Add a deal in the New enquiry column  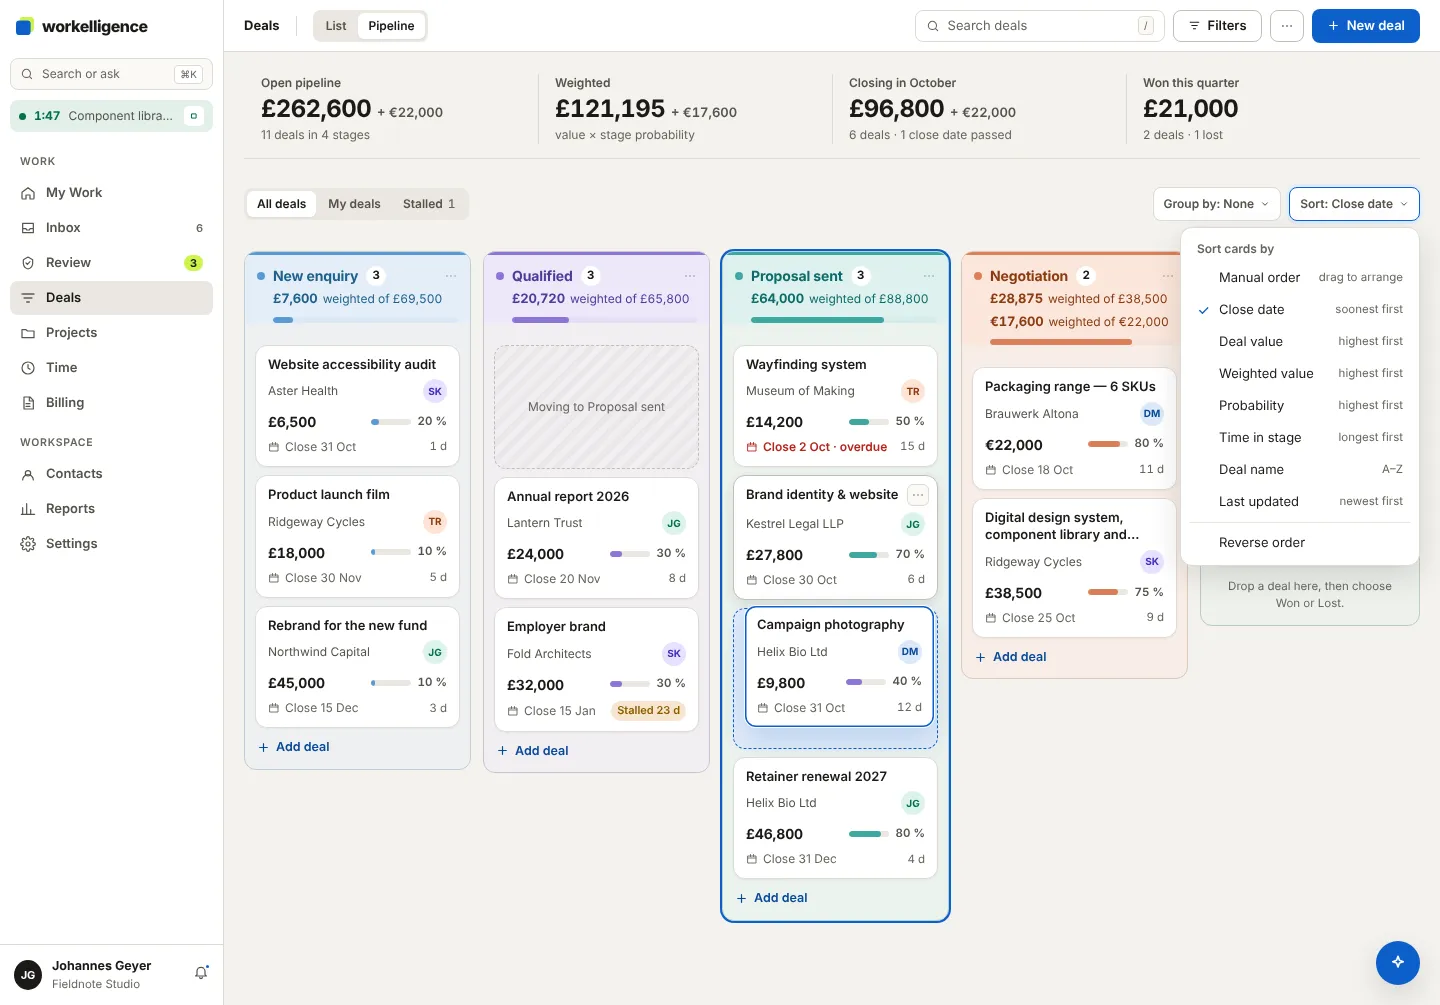tap(294, 747)
